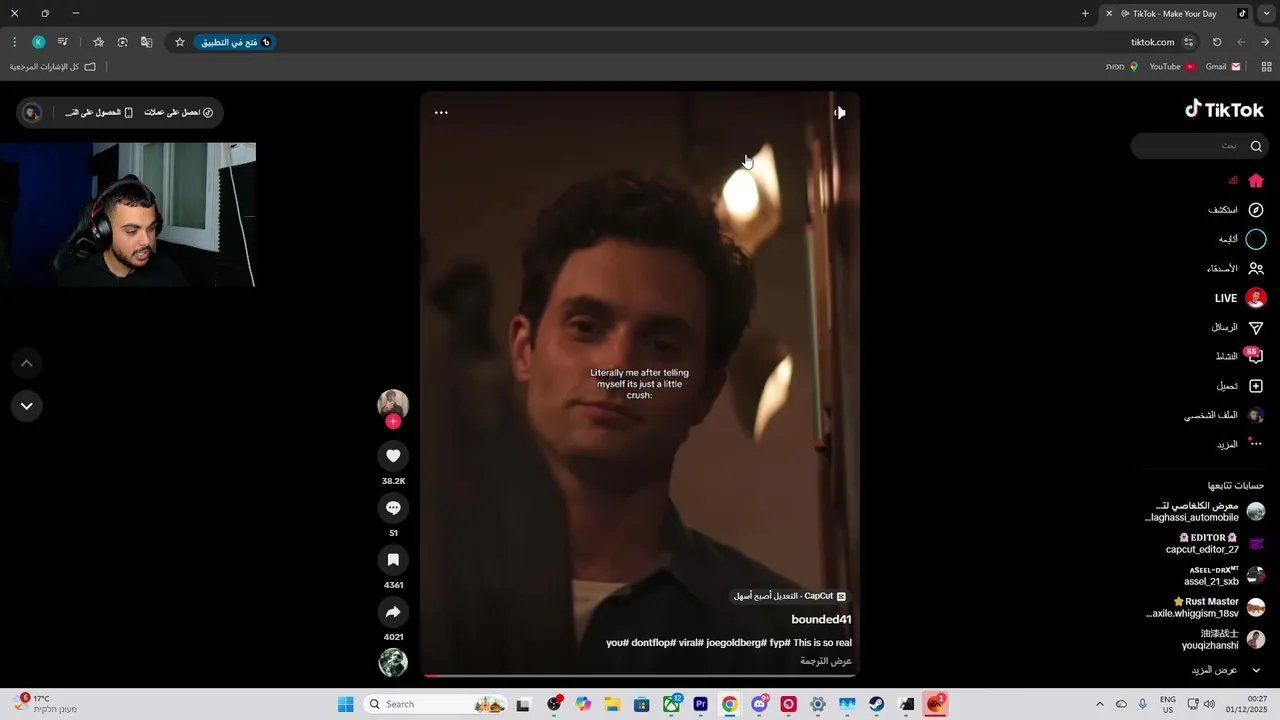Open the Gmail bookmark

click(x=1223, y=66)
